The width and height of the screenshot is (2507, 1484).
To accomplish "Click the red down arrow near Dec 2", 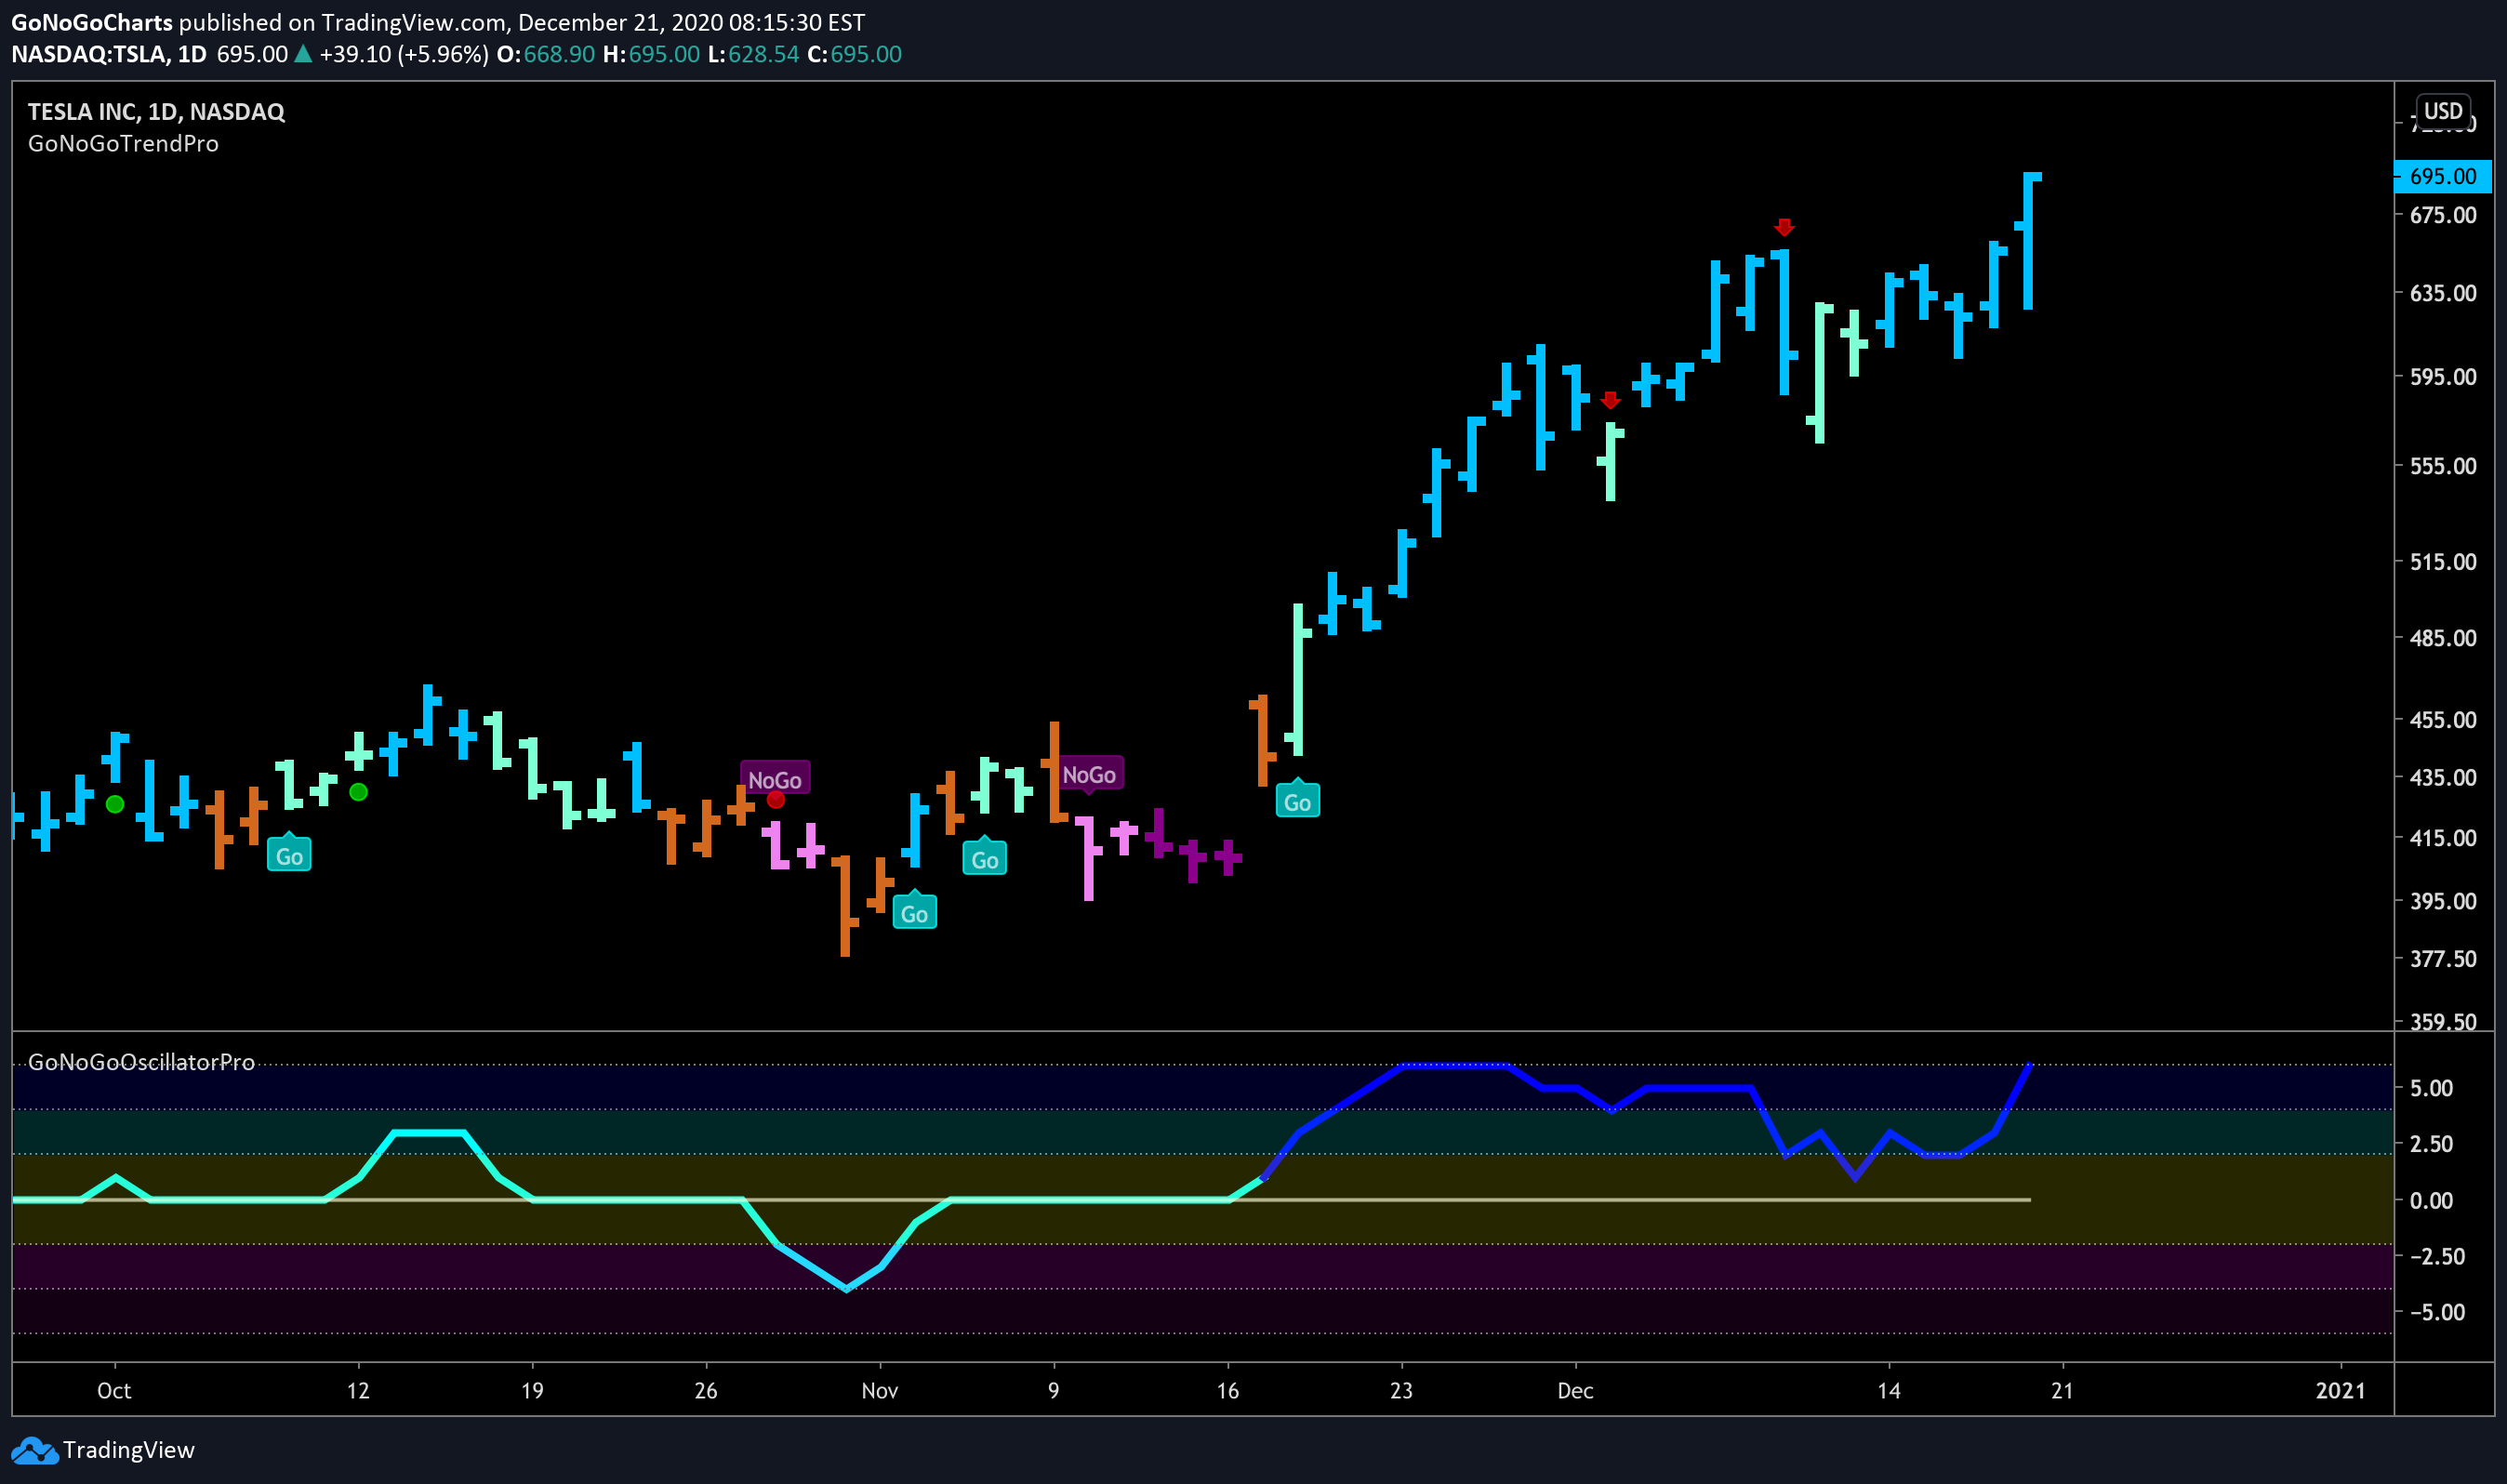I will pos(1609,400).
